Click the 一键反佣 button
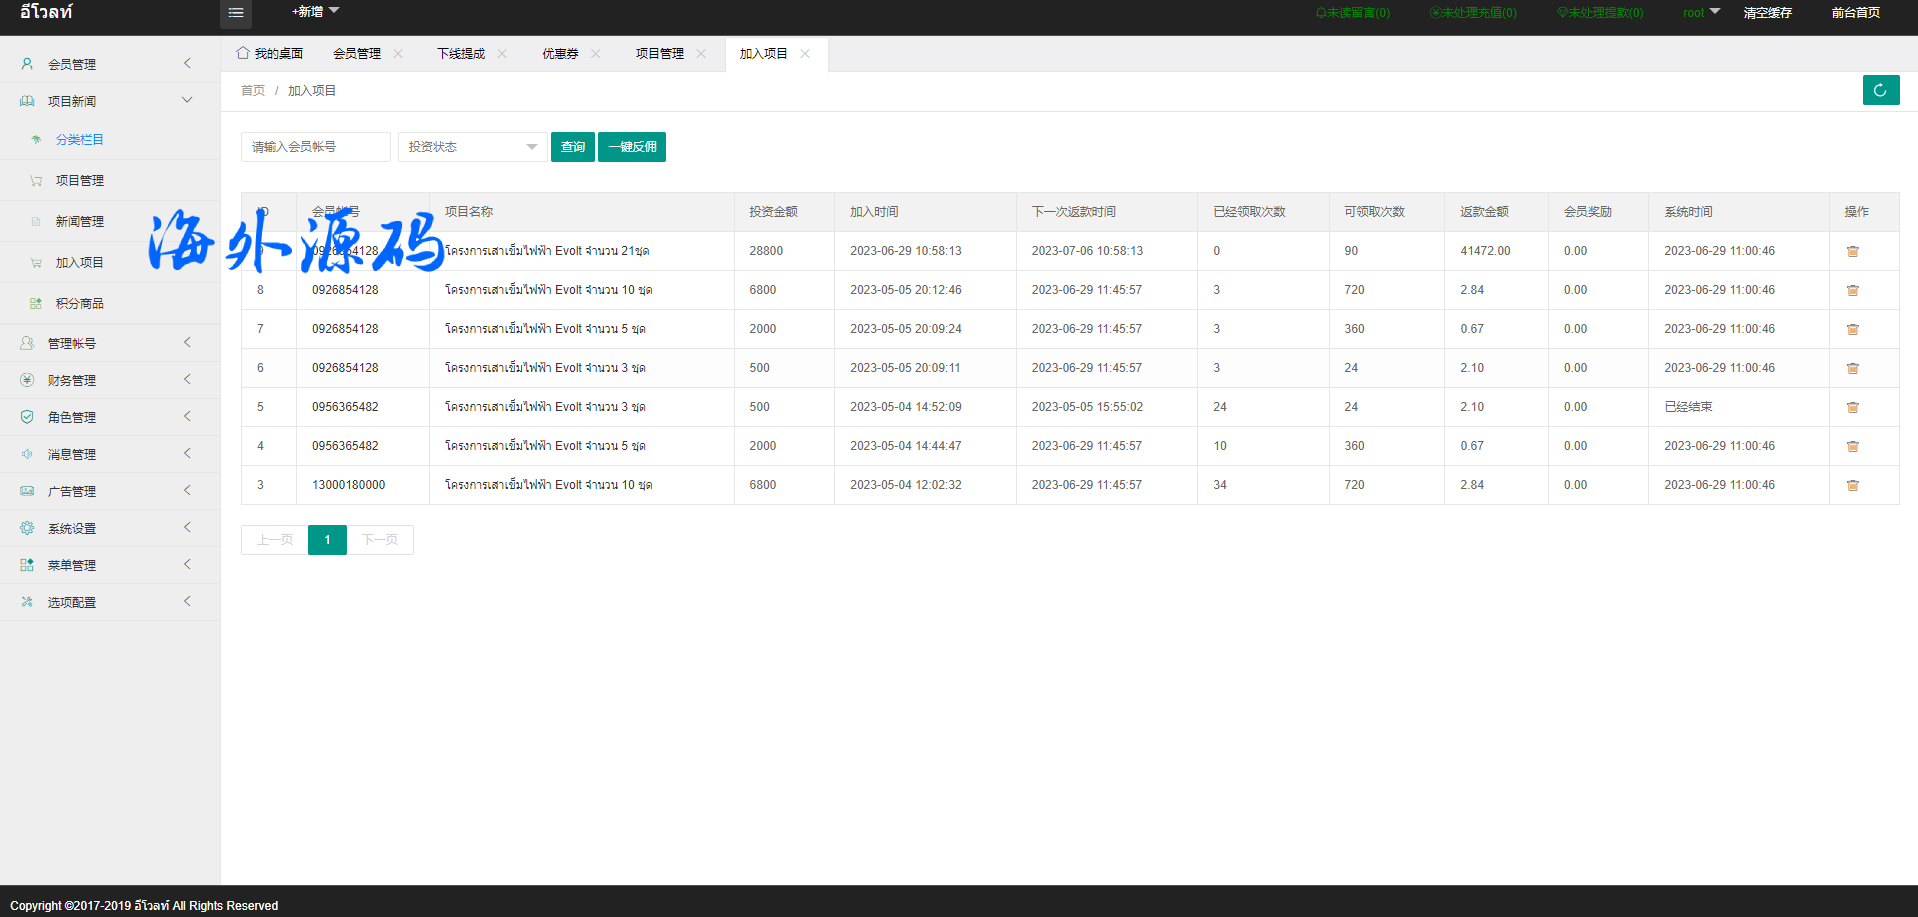 pos(632,147)
